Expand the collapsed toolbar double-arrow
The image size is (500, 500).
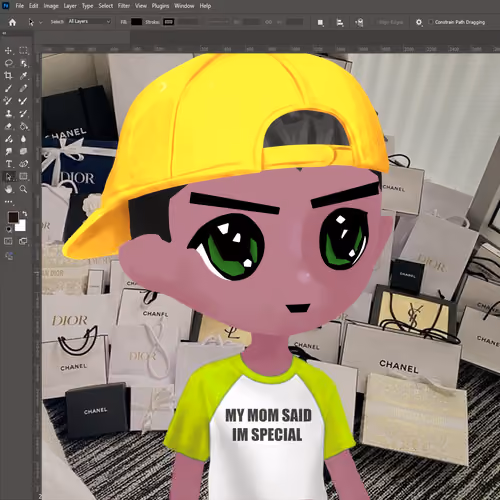4,33
